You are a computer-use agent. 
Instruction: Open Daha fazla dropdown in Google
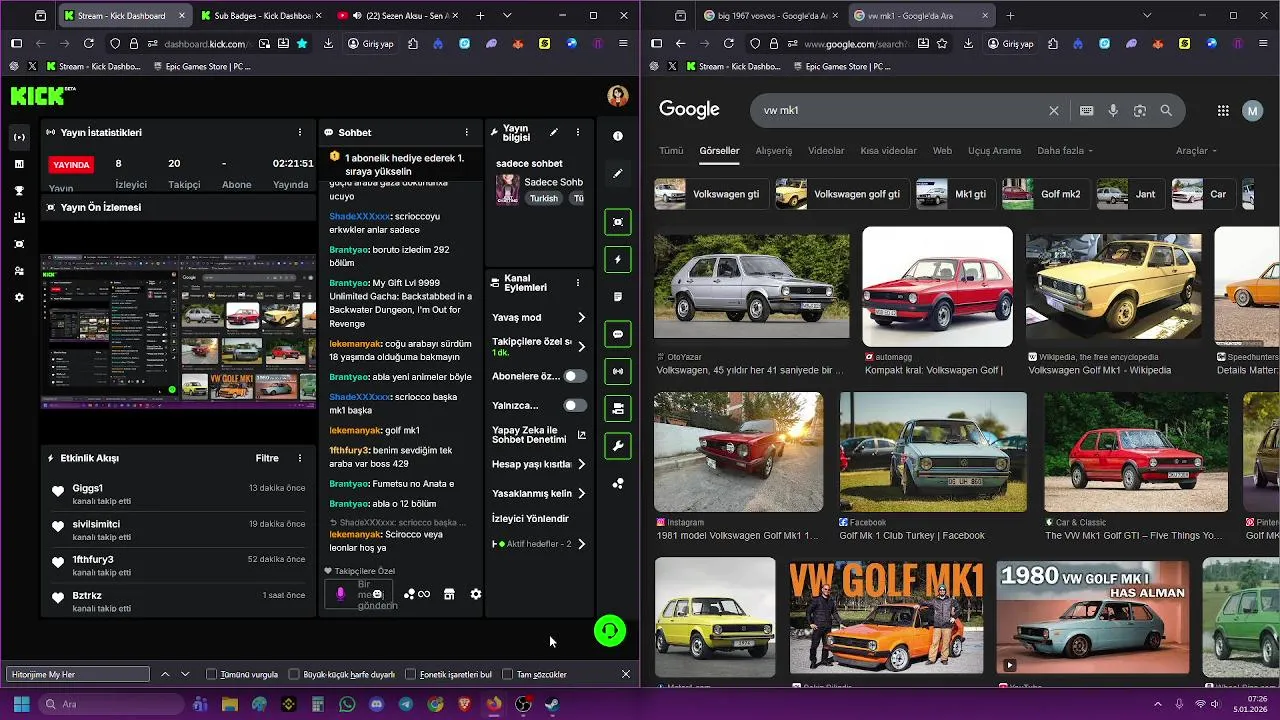pos(1065,151)
